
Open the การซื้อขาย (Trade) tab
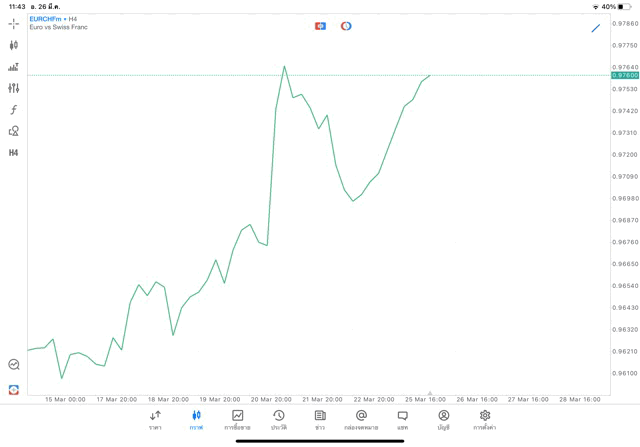[x=237, y=420]
